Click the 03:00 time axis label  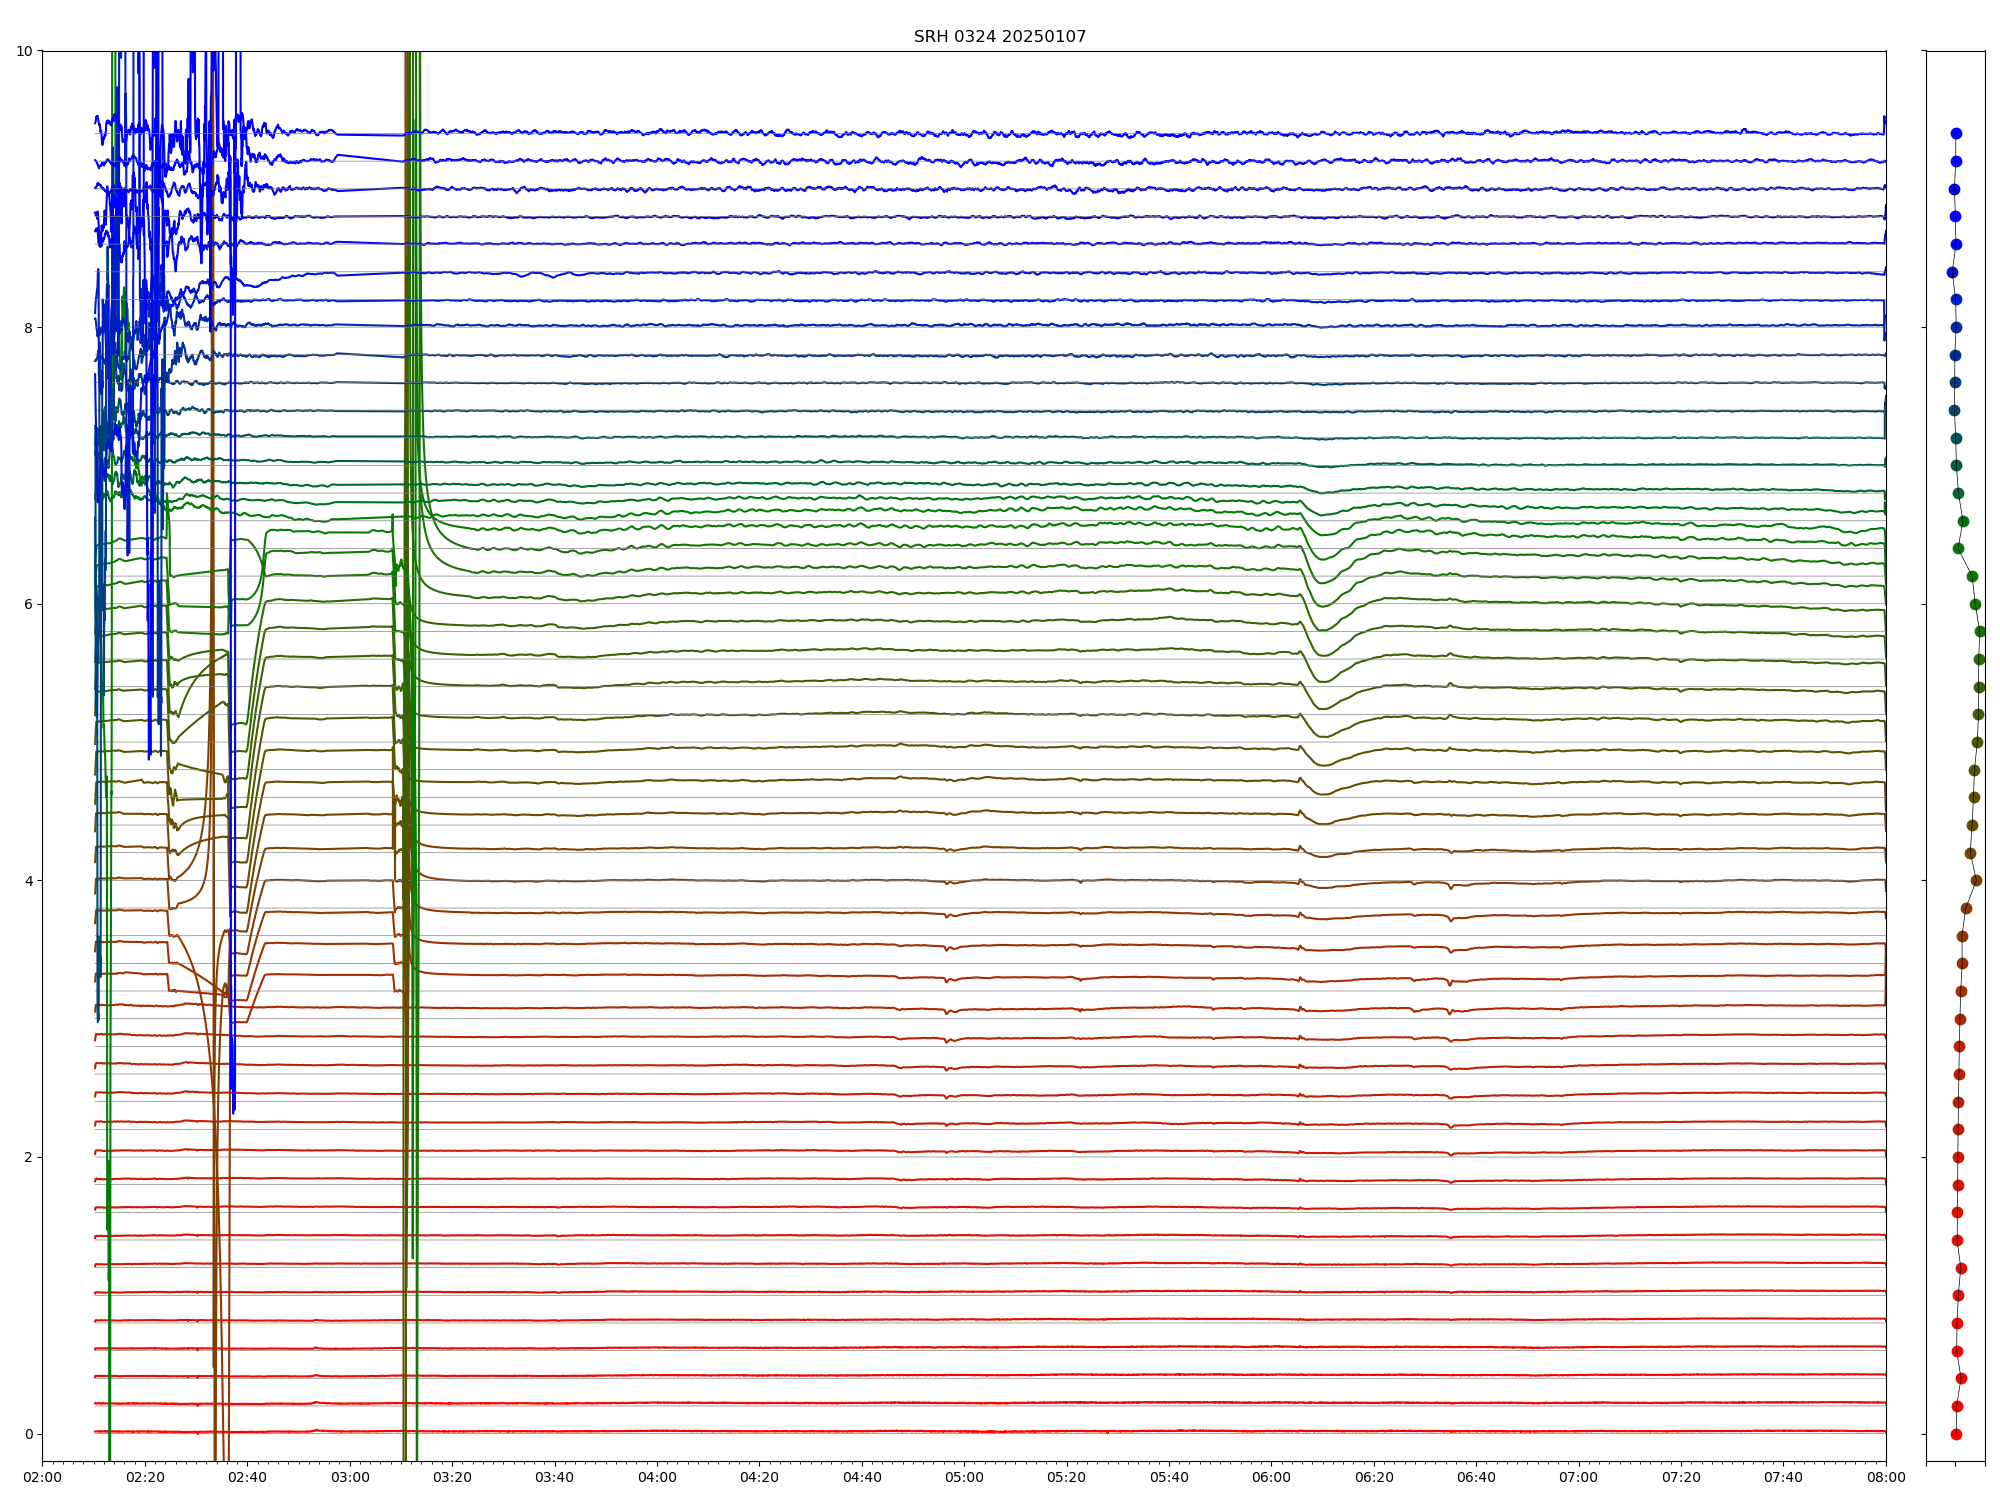pyautogui.click(x=350, y=1477)
